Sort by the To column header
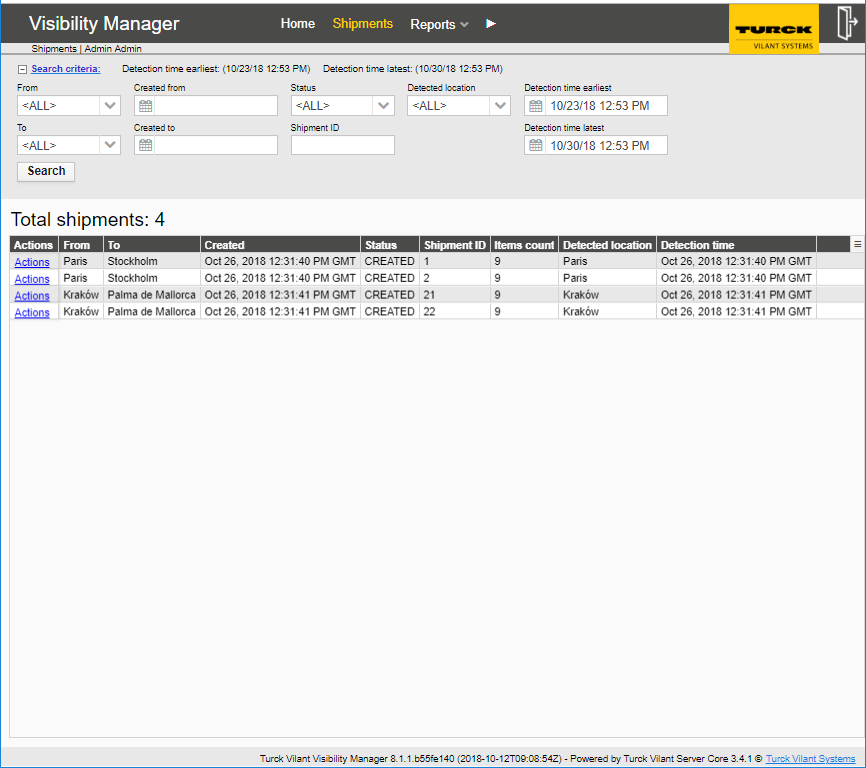Image resolution: width=866 pixels, height=768 pixels. pyautogui.click(x=151, y=245)
